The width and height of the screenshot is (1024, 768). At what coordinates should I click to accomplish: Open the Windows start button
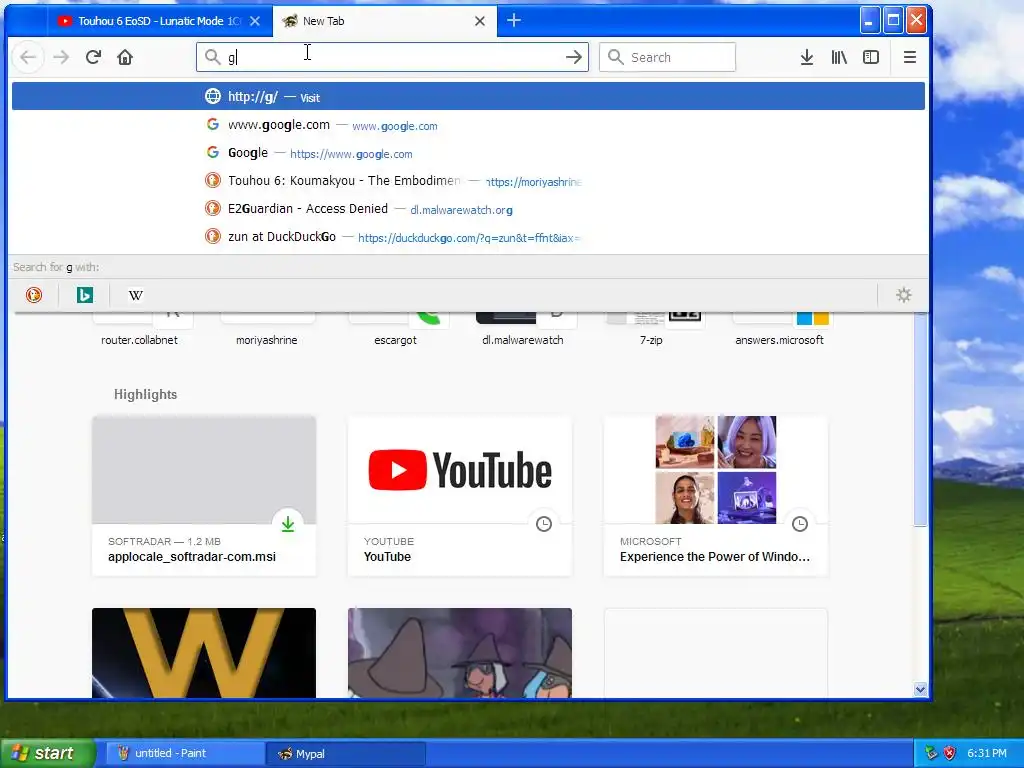(x=46, y=753)
